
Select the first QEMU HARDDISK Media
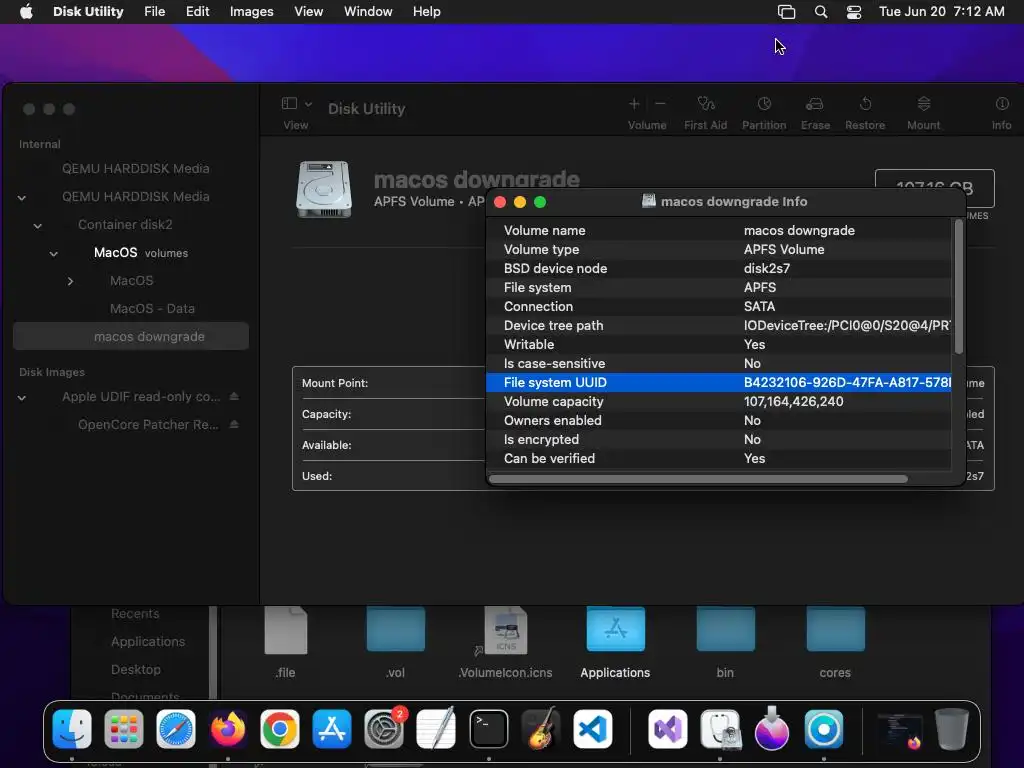tap(135, 168)
